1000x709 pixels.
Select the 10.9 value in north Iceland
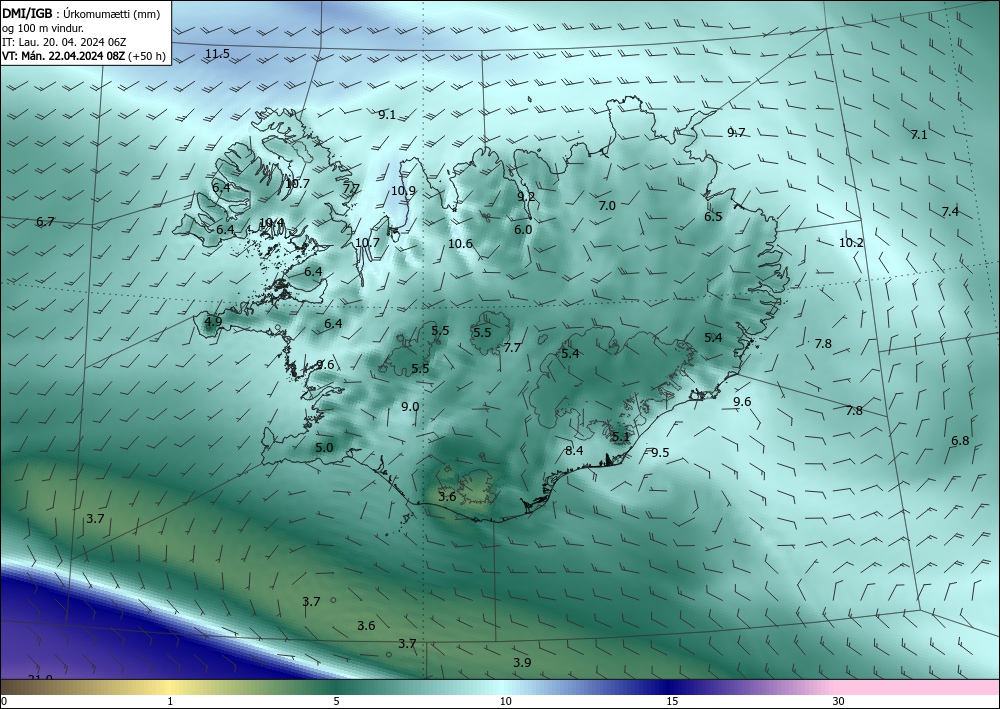(x=403, y=190)
